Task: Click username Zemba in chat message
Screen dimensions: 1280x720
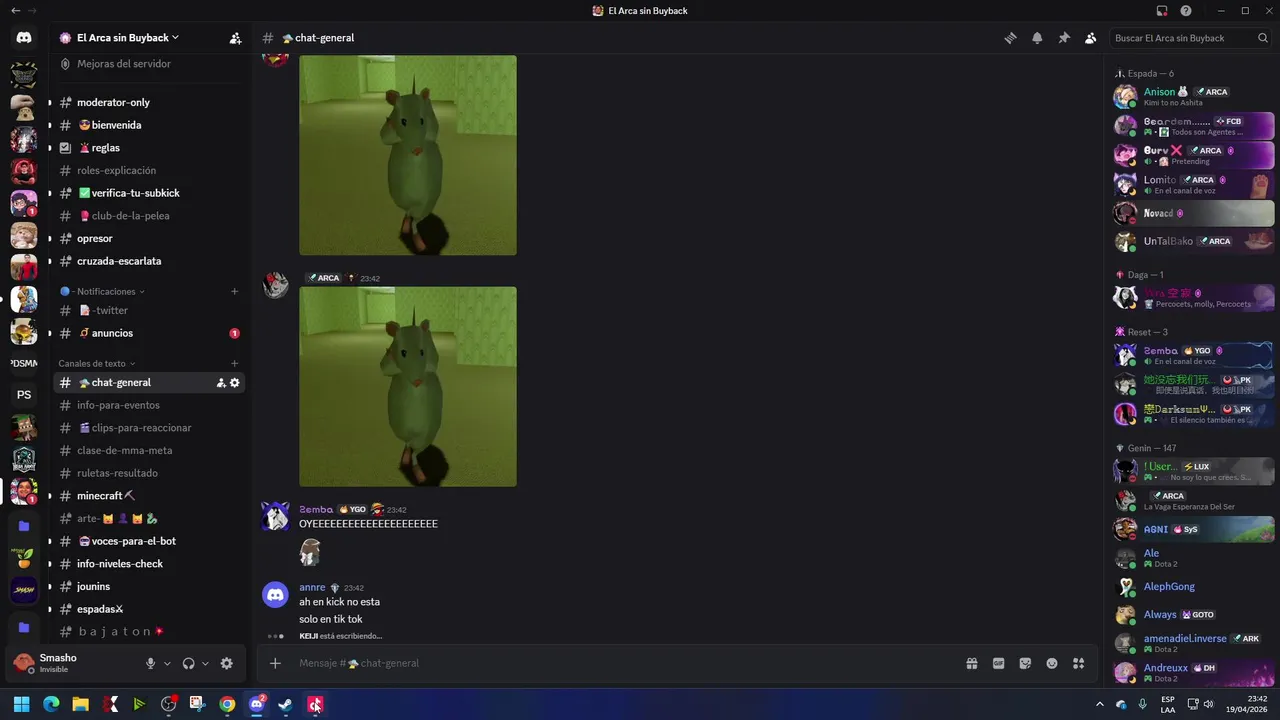Action: [316, 509]
